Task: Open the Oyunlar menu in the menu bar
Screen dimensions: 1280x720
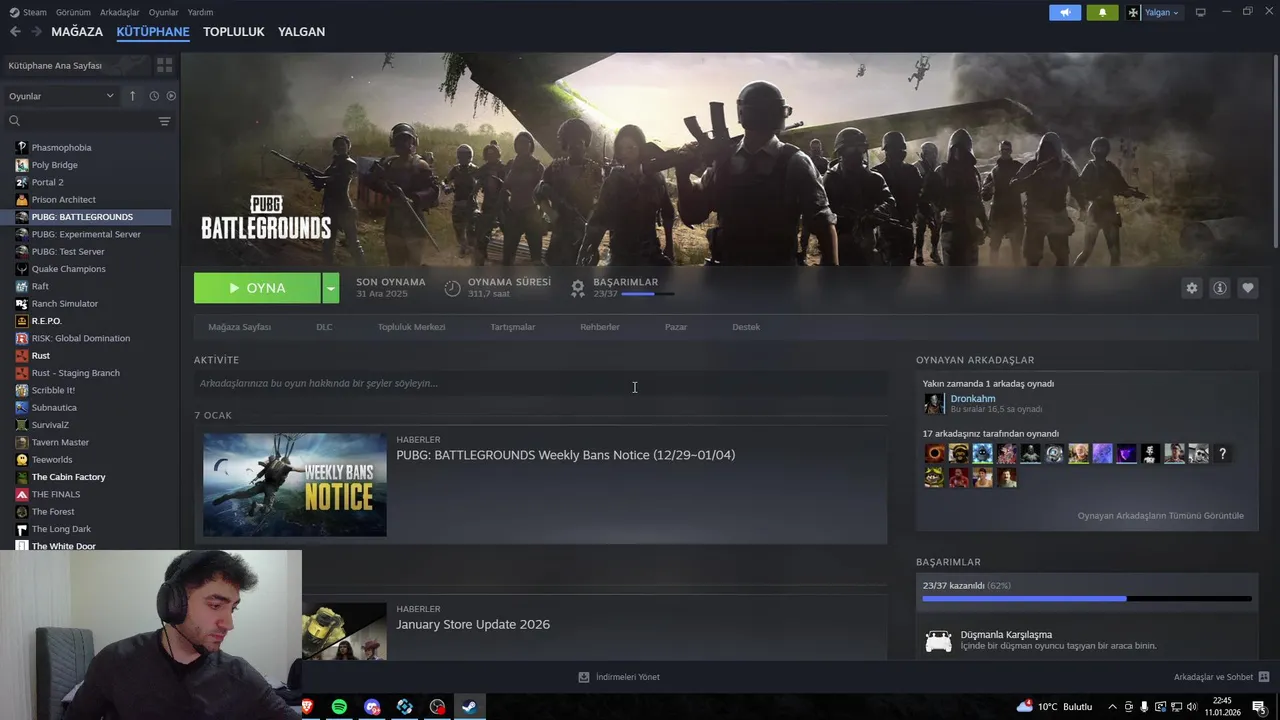Action: pos(163,12)
